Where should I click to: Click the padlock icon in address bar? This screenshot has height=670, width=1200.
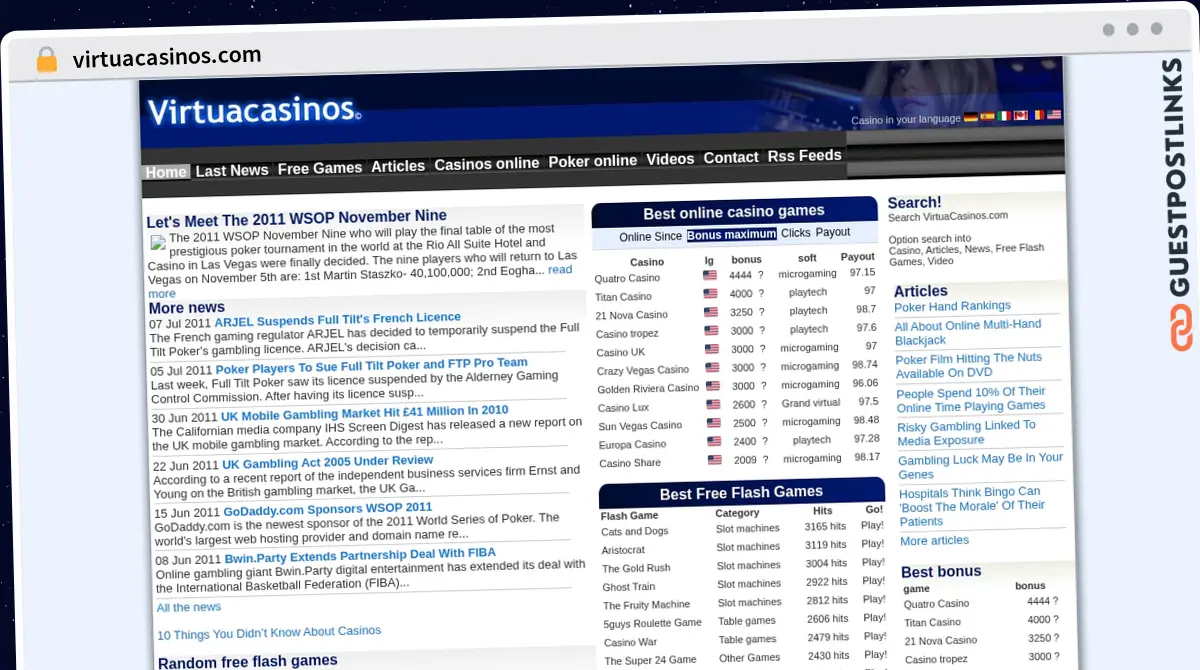click(x=46, y=60)
